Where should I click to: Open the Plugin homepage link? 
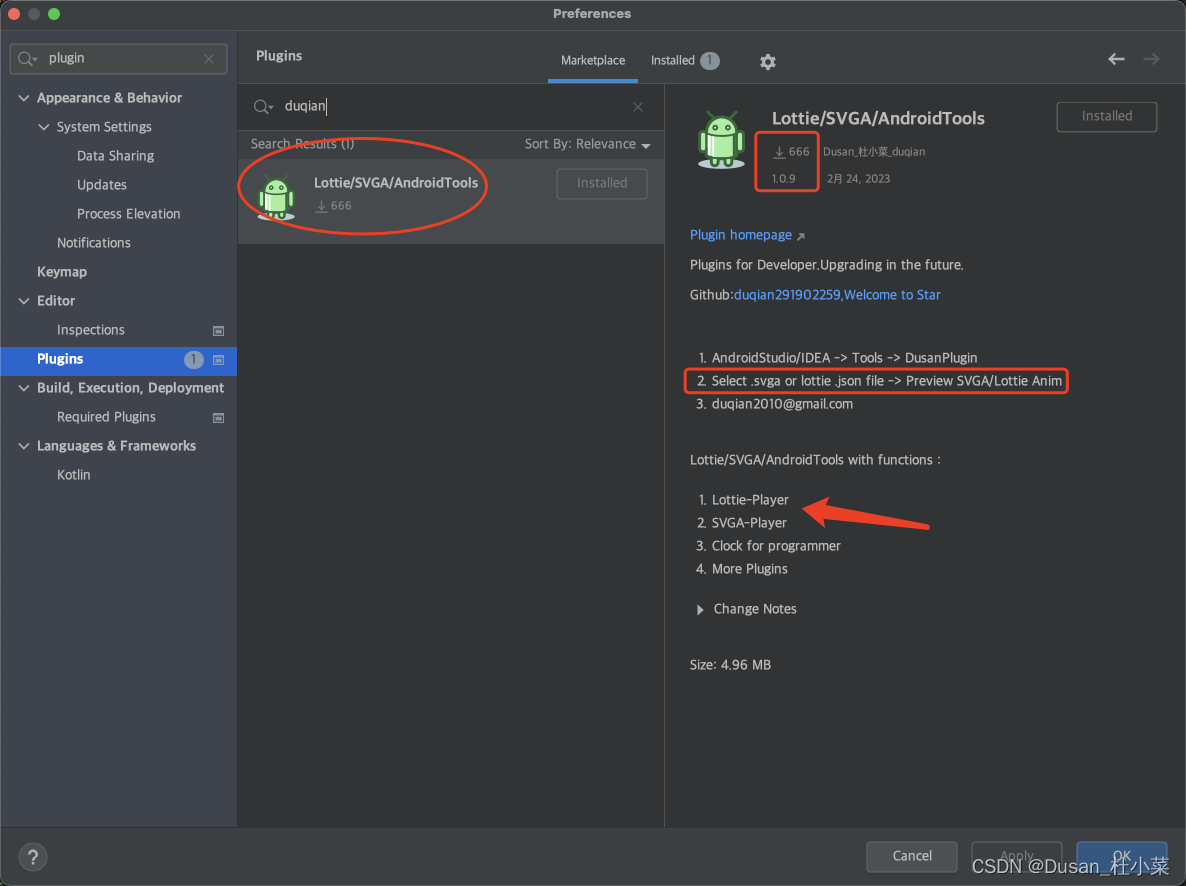pos(739,234)
